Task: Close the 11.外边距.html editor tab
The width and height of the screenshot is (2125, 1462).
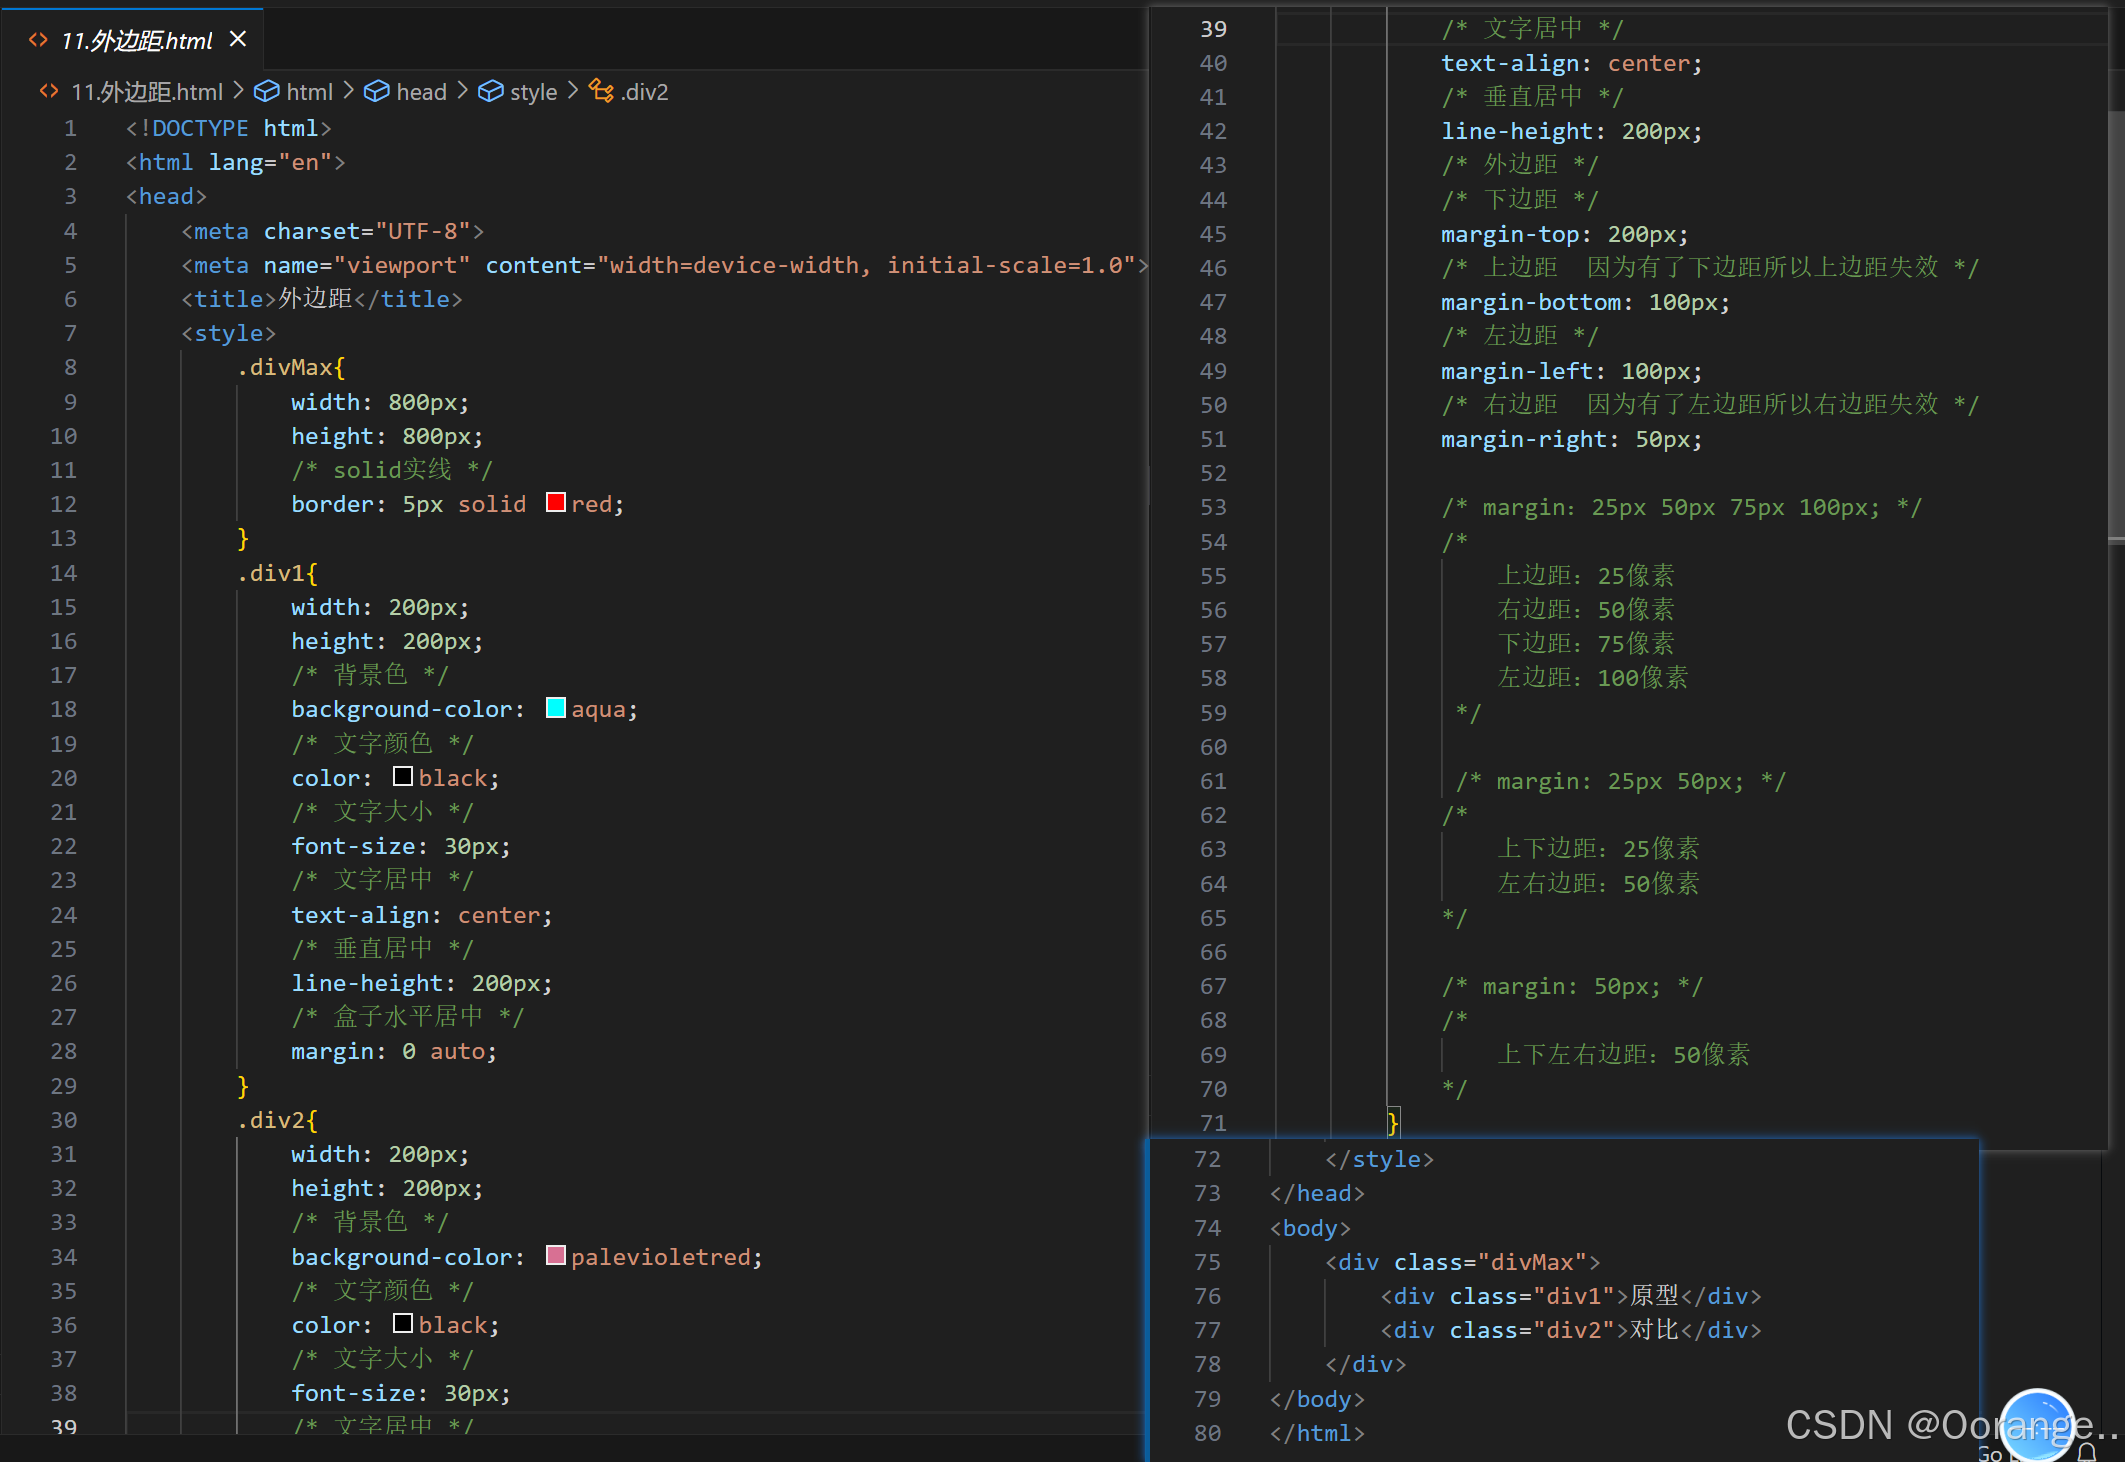Action: (238, 39)
